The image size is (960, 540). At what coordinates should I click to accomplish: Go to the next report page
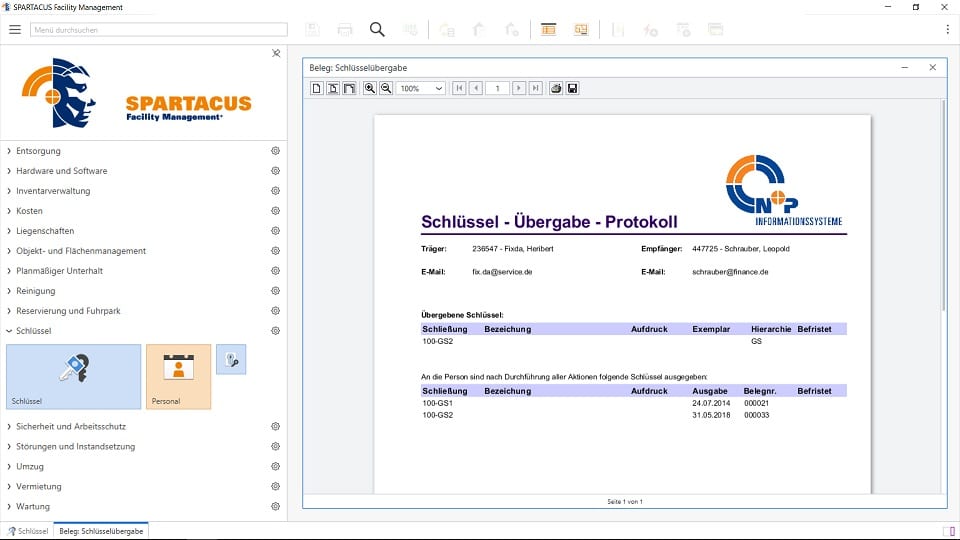[x=518, y=88]
